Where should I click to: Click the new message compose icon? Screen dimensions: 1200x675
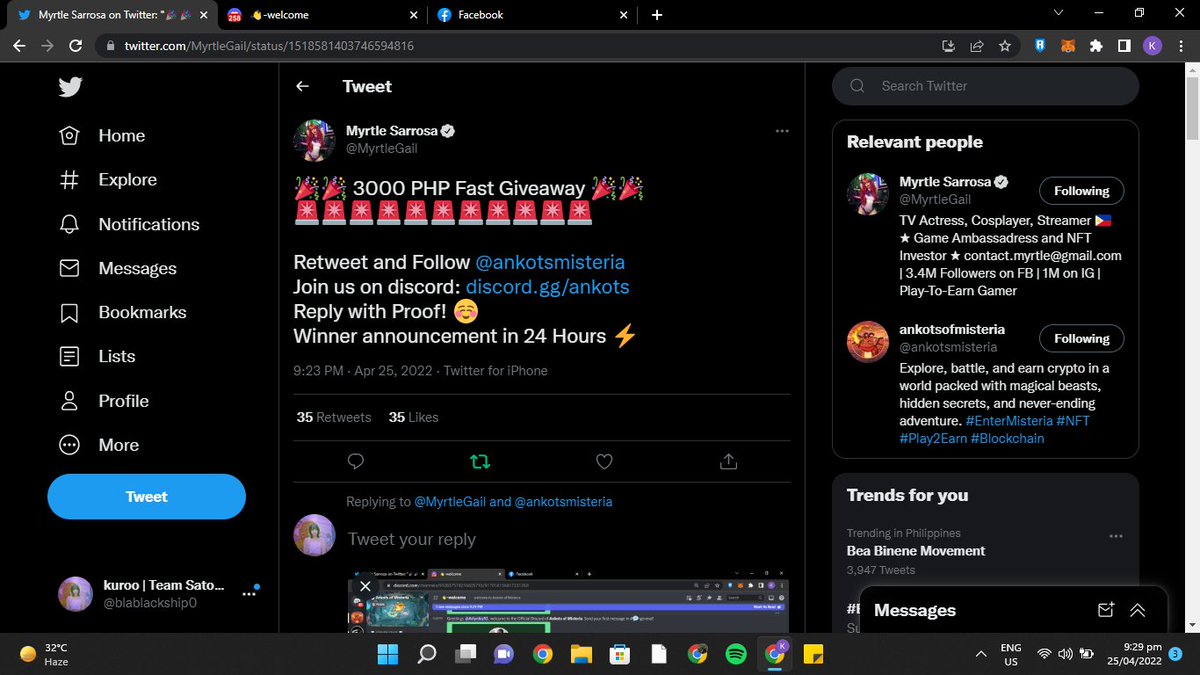[x=1105, y=610]
